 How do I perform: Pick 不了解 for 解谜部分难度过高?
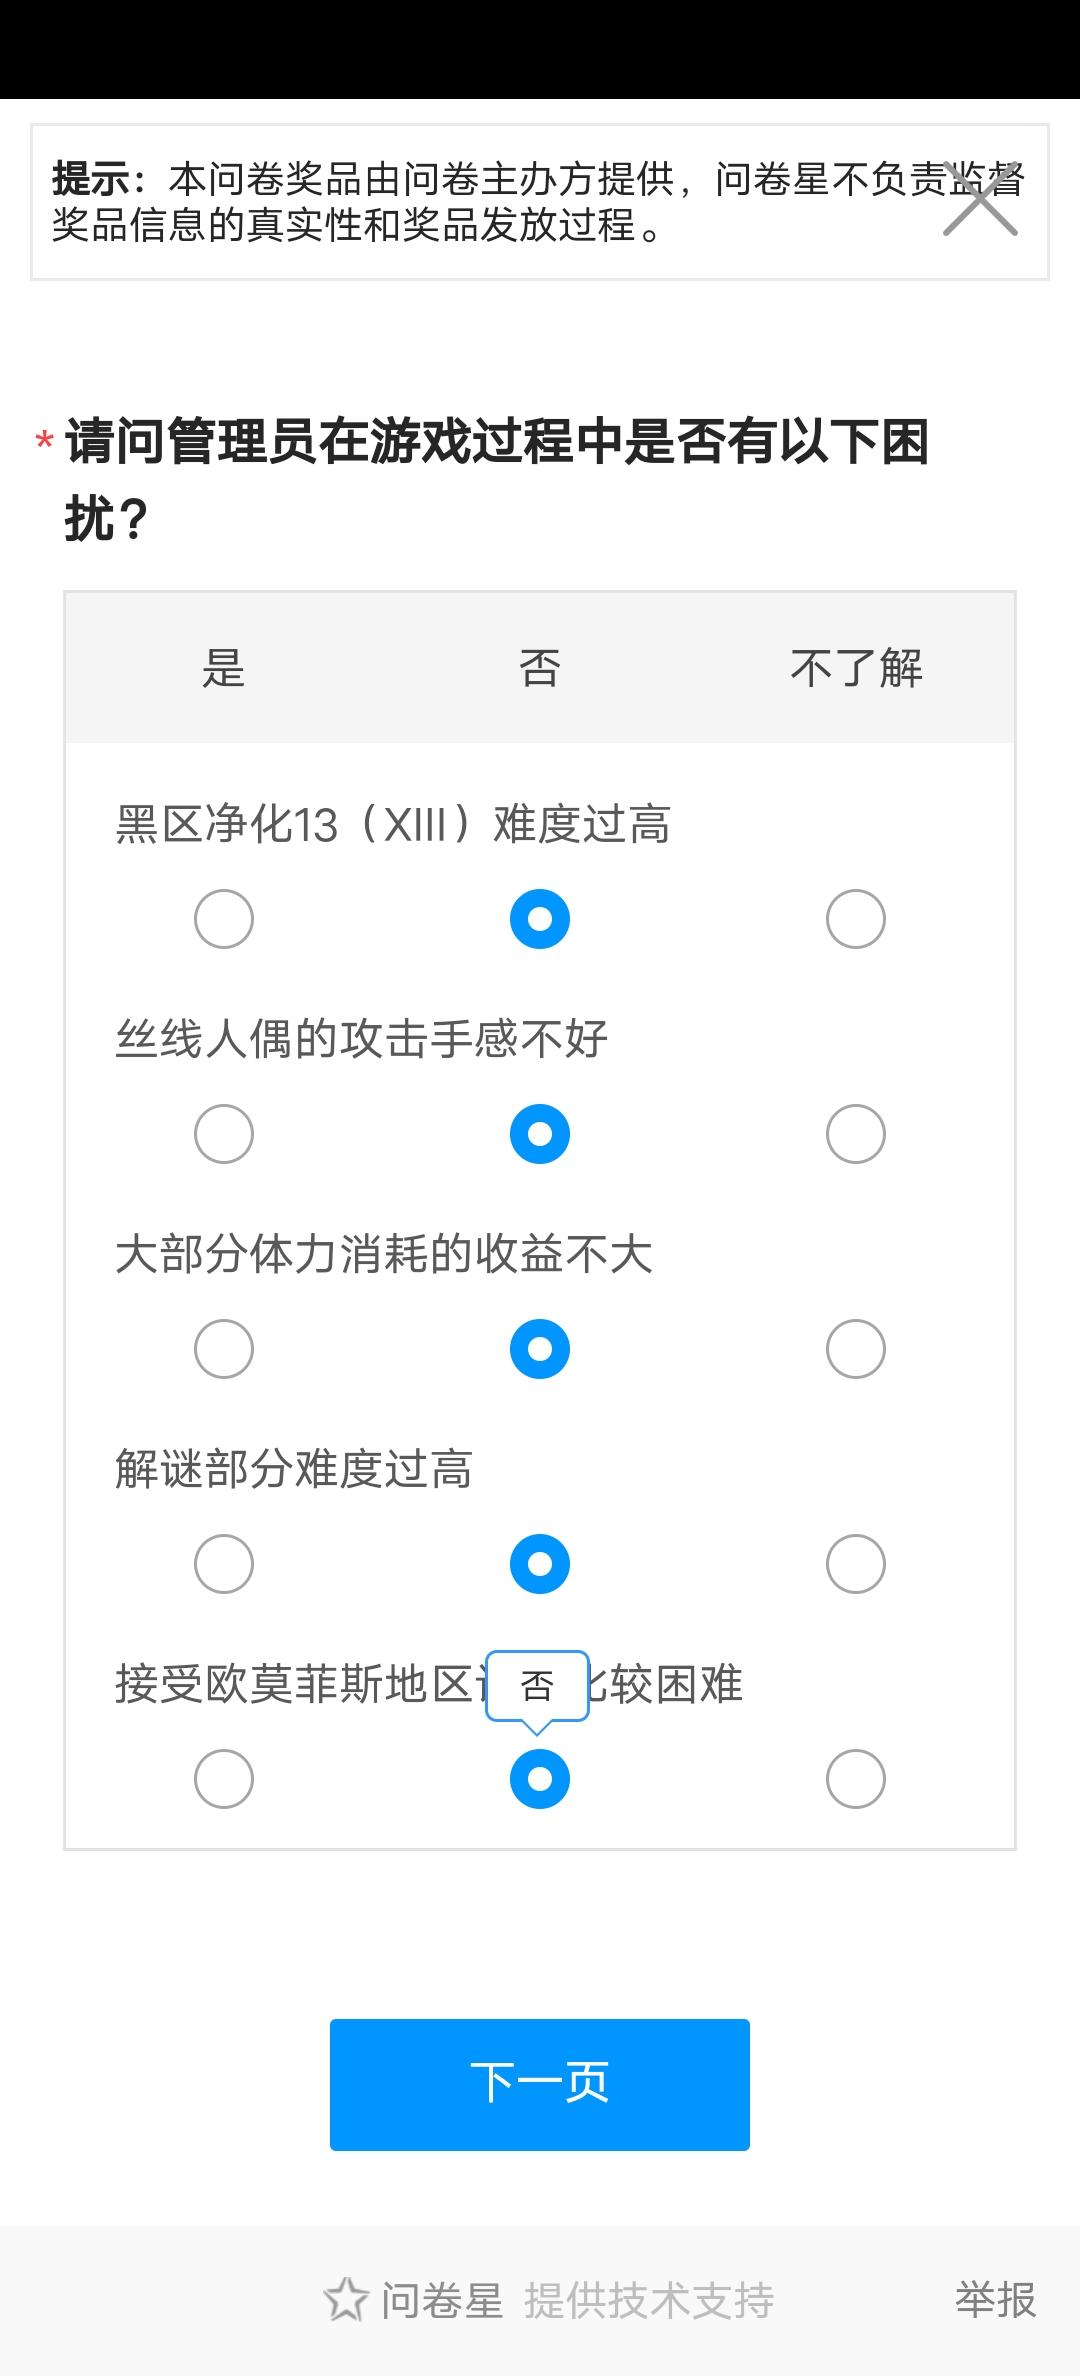click(x=855, y=1564)
